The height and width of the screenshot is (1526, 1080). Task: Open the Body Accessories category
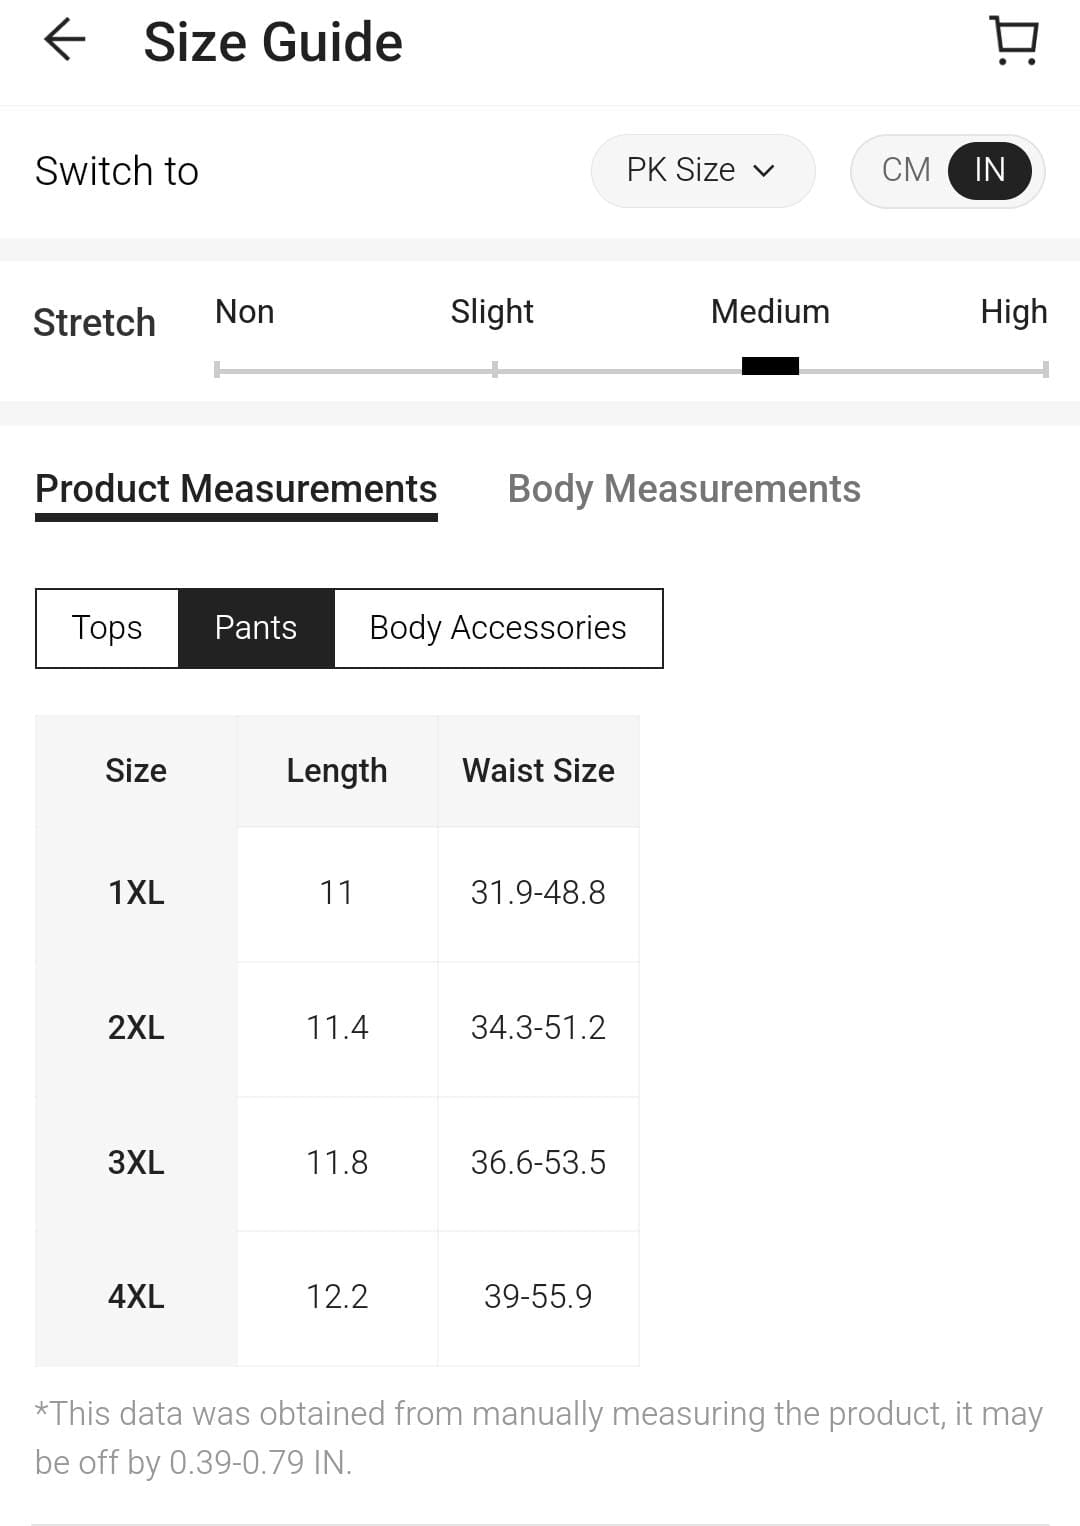(498, 628)
